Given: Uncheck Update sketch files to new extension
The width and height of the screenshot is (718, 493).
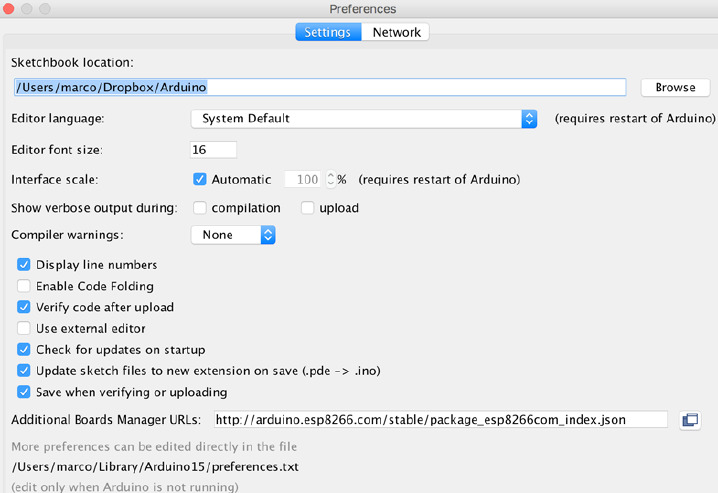Looking at the screenshot, I should click(x=24, y=370).
